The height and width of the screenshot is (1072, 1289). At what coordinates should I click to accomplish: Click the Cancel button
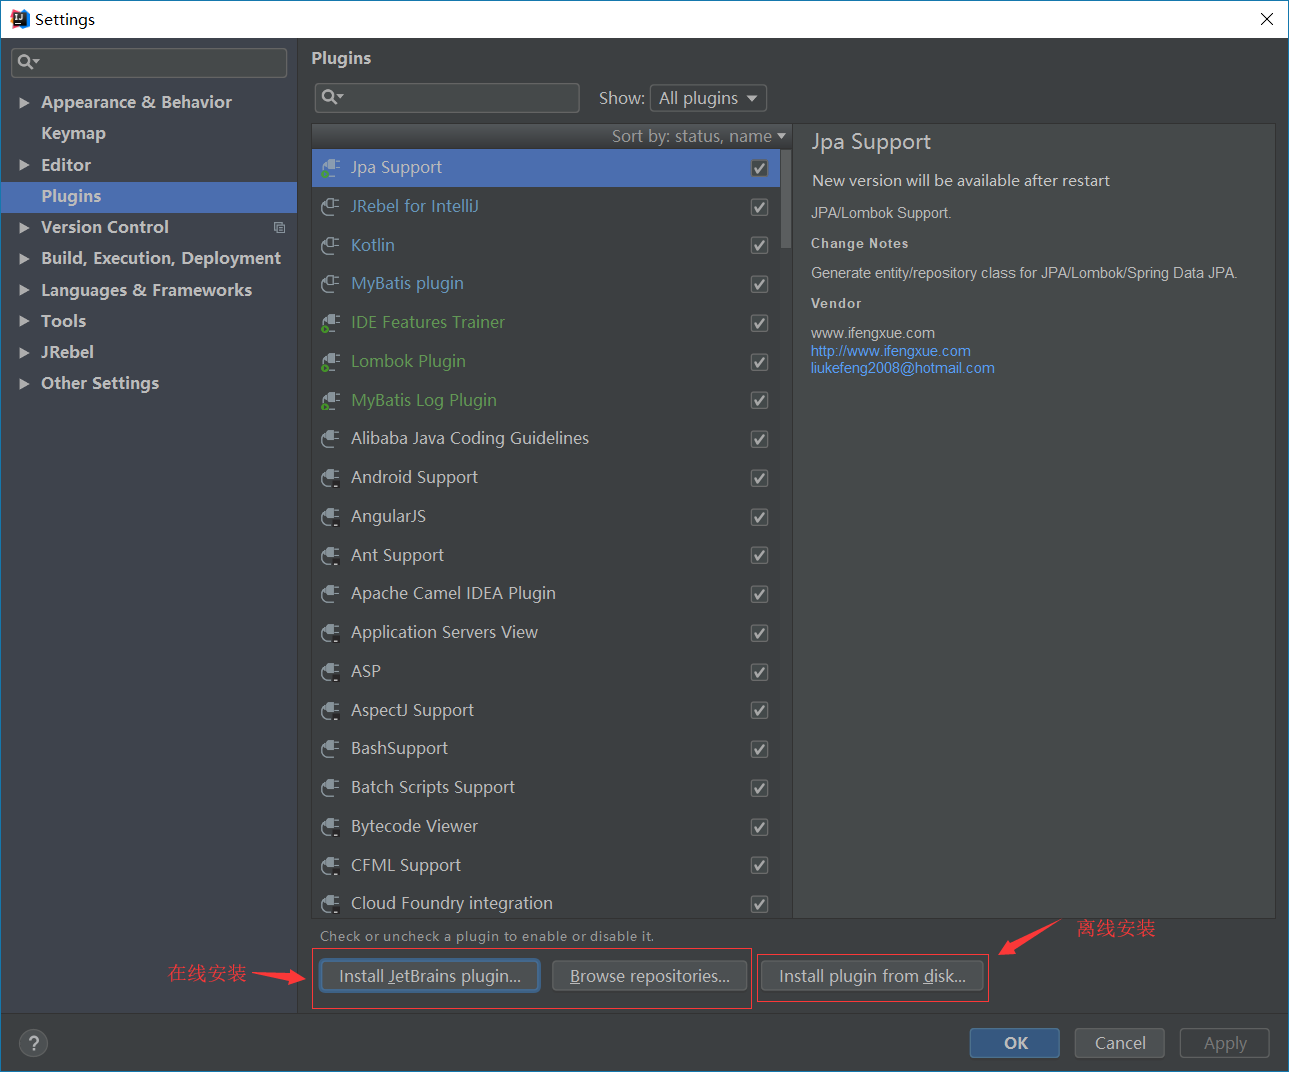pyautogui.click(x=1120, y=1043)
